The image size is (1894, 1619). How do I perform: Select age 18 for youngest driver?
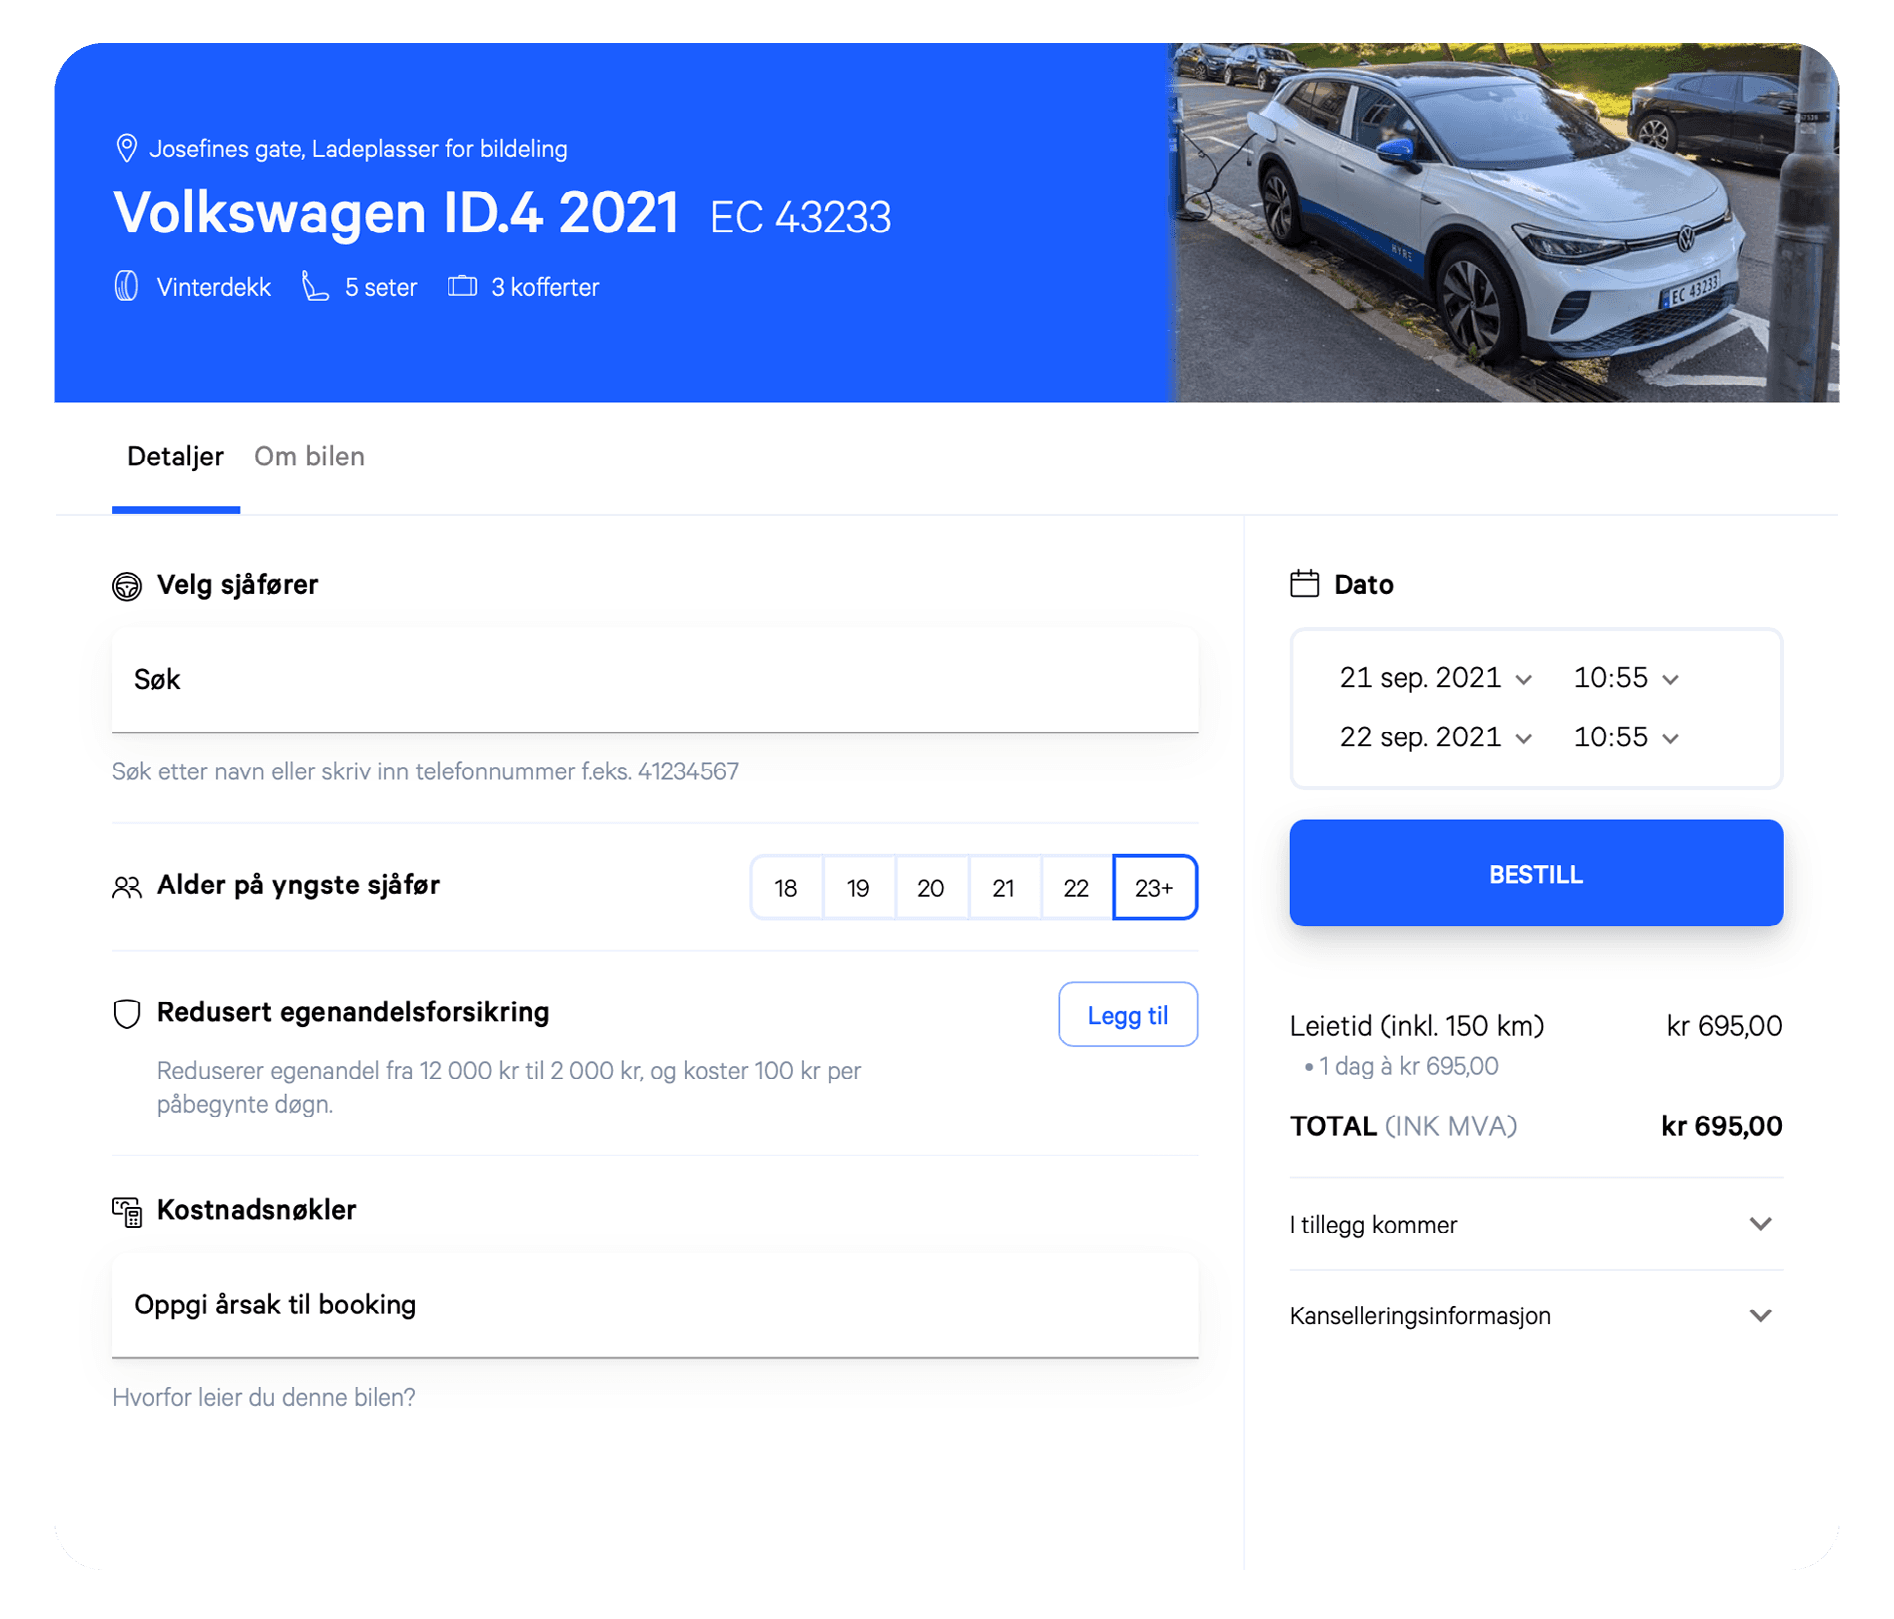[x=786, y=887]
